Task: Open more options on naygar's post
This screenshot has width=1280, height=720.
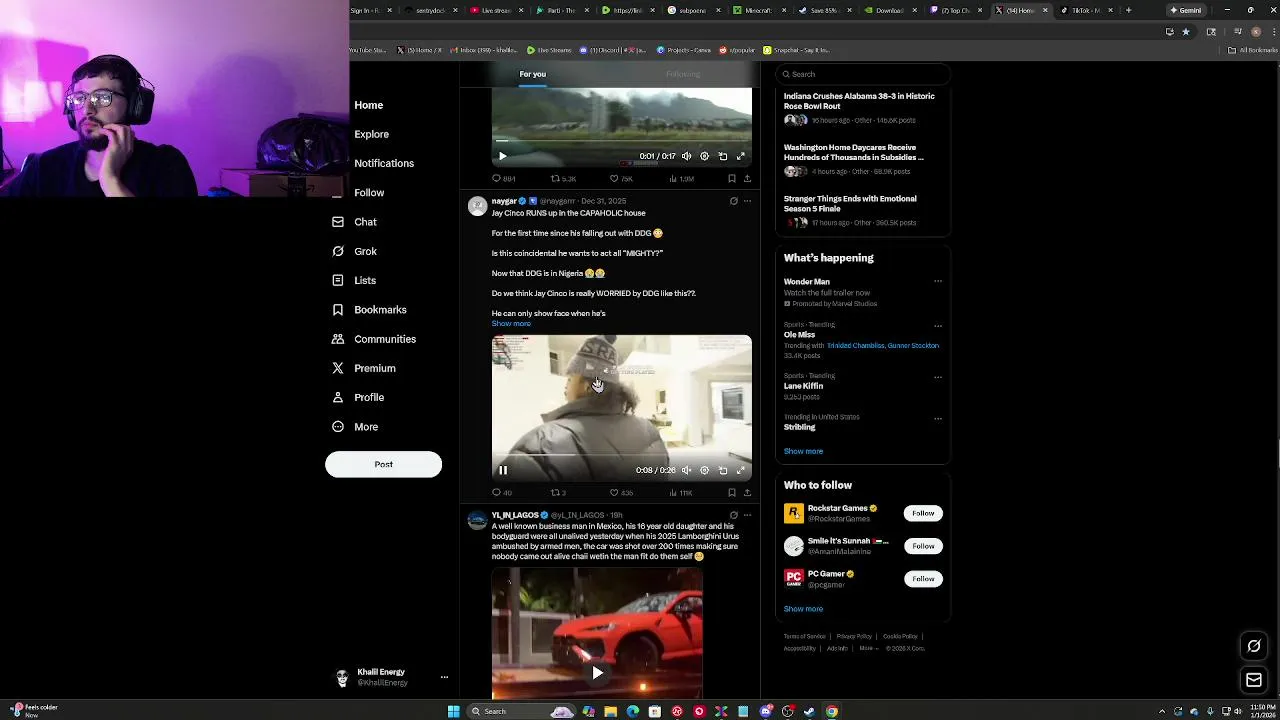Action: tap(747, 201)
